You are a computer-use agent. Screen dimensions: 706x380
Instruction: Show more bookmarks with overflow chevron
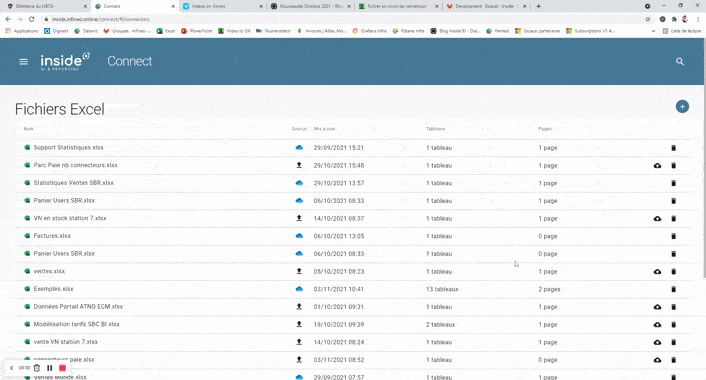pos(653,31)
